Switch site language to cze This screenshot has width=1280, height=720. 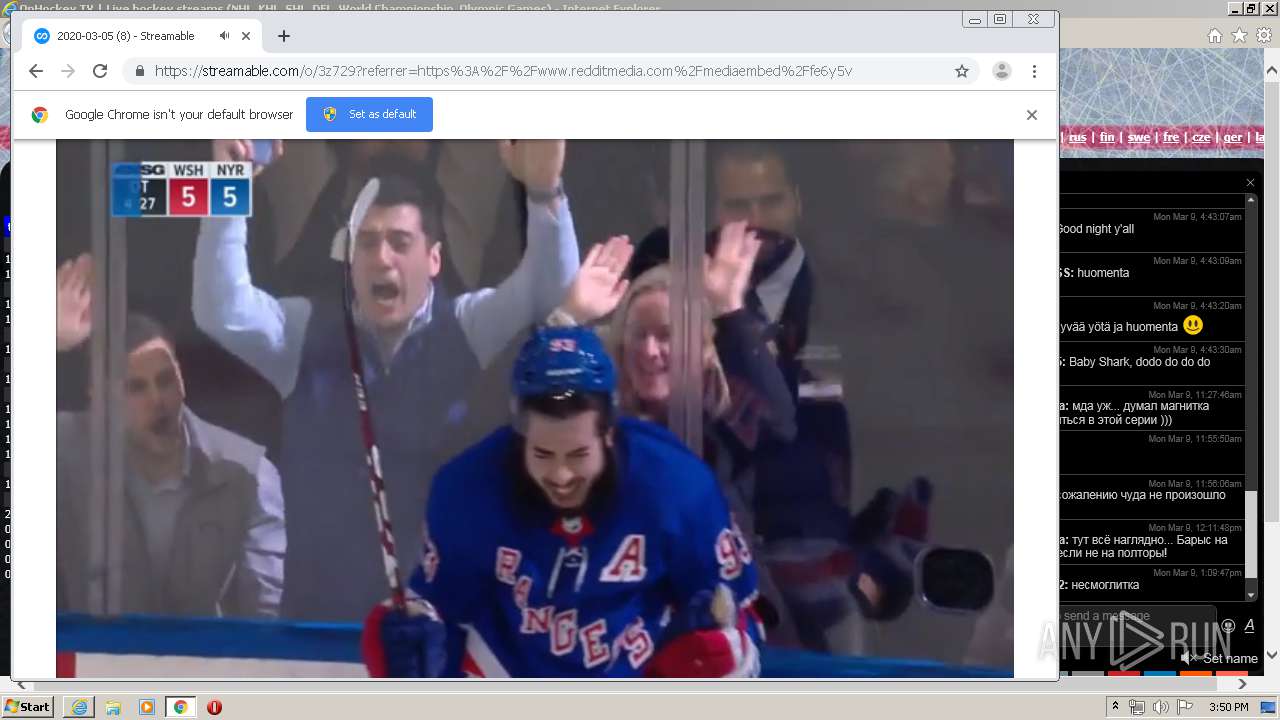pos(1201,137)
